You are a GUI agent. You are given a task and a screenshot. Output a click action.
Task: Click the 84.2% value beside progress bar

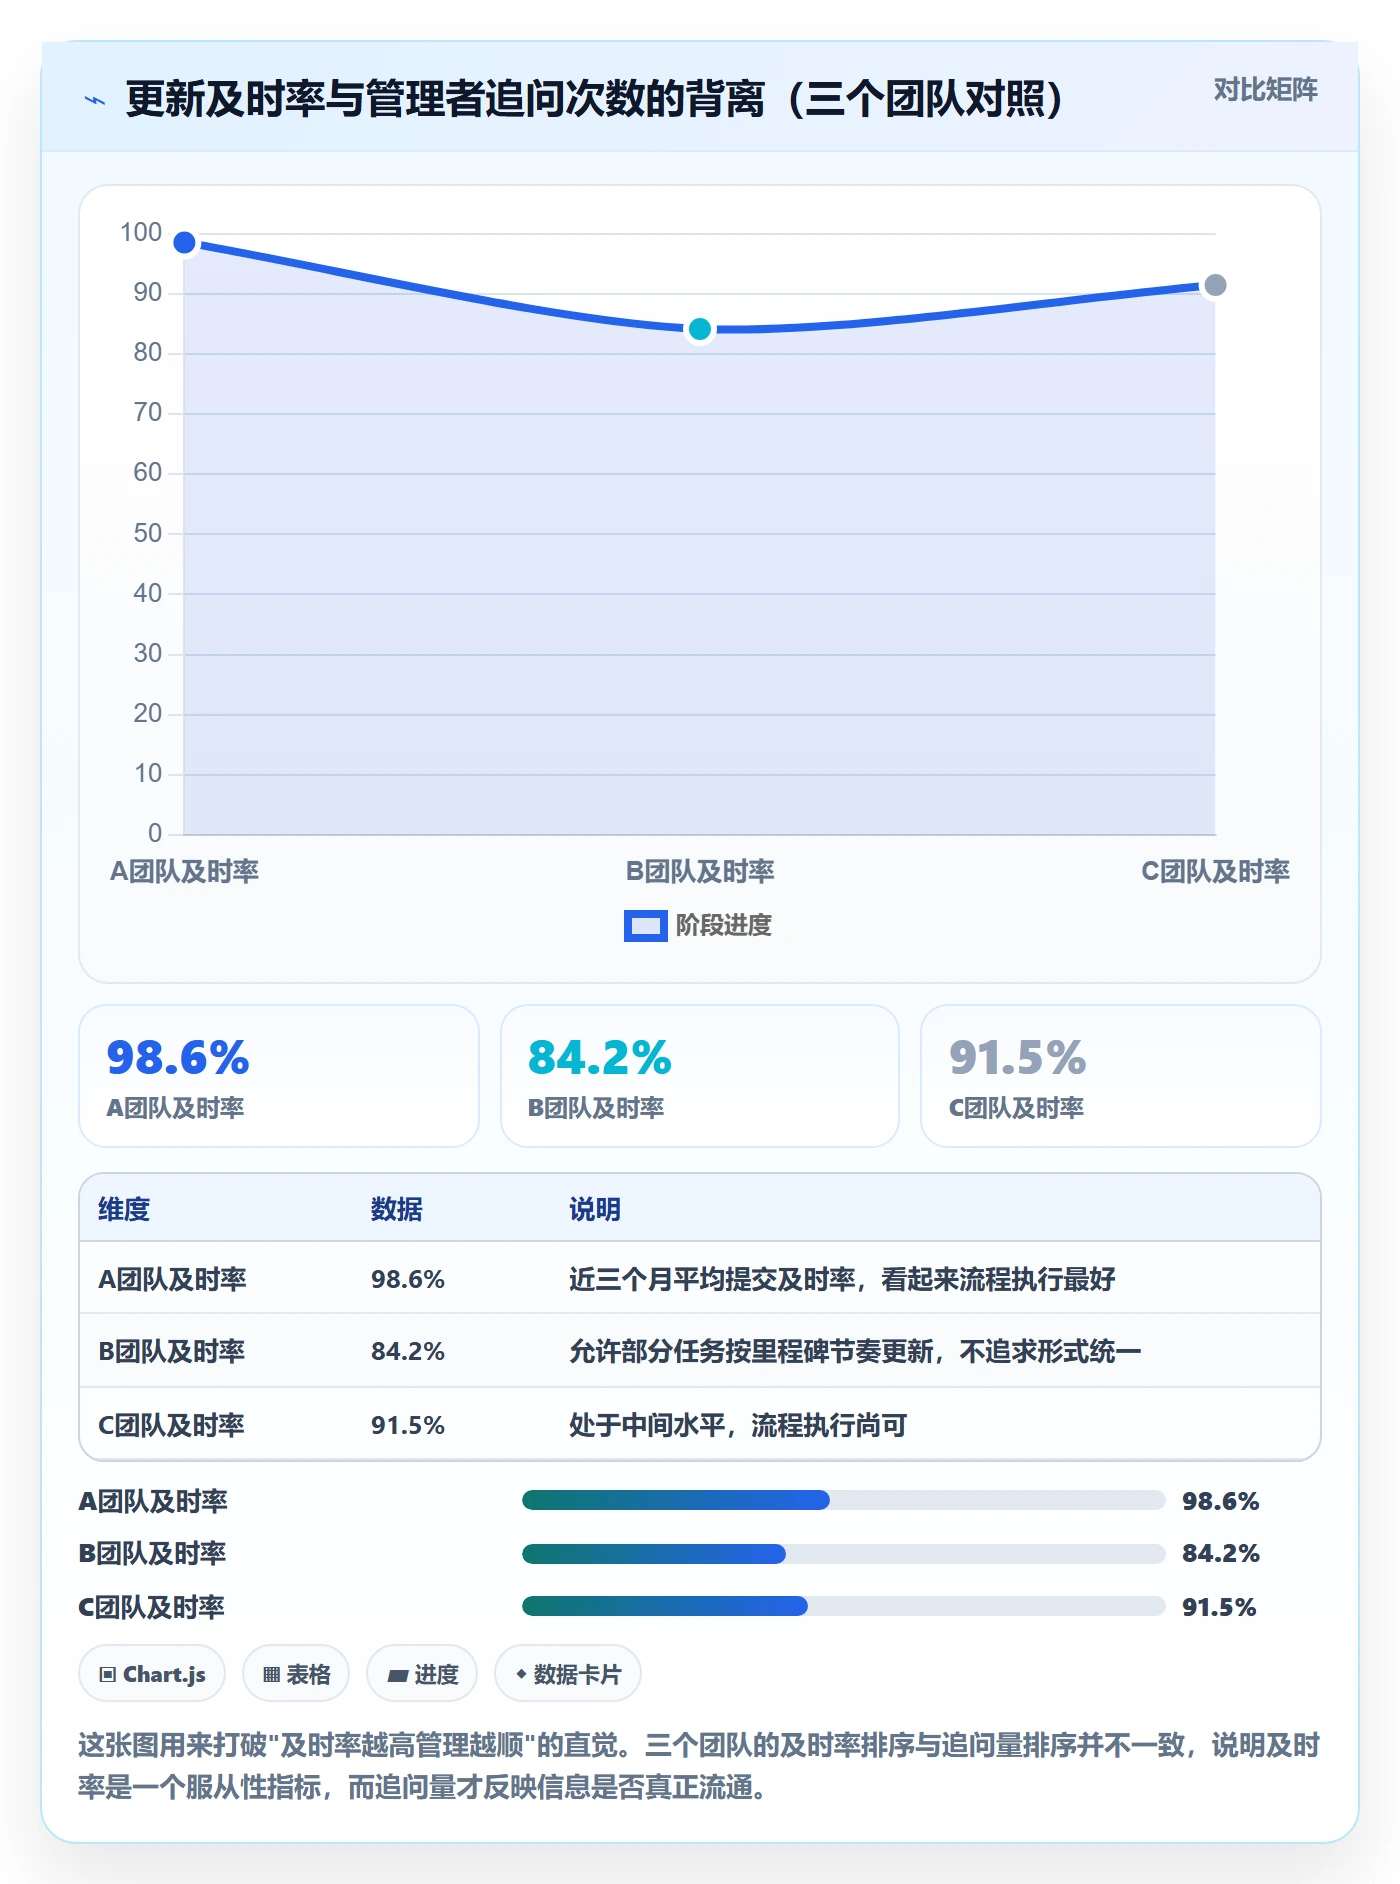(x=1220, y=1553)
